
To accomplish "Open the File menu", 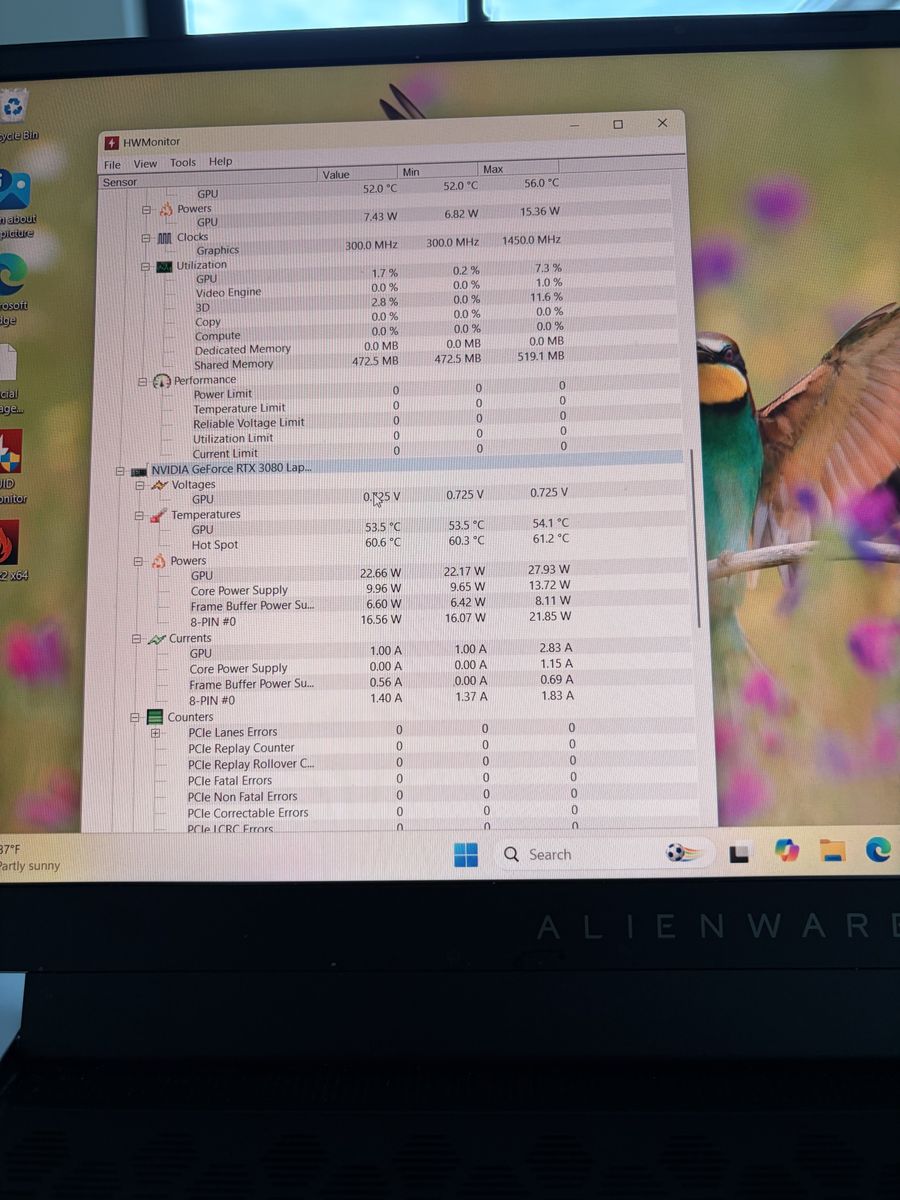I will [x=112, y=165].
